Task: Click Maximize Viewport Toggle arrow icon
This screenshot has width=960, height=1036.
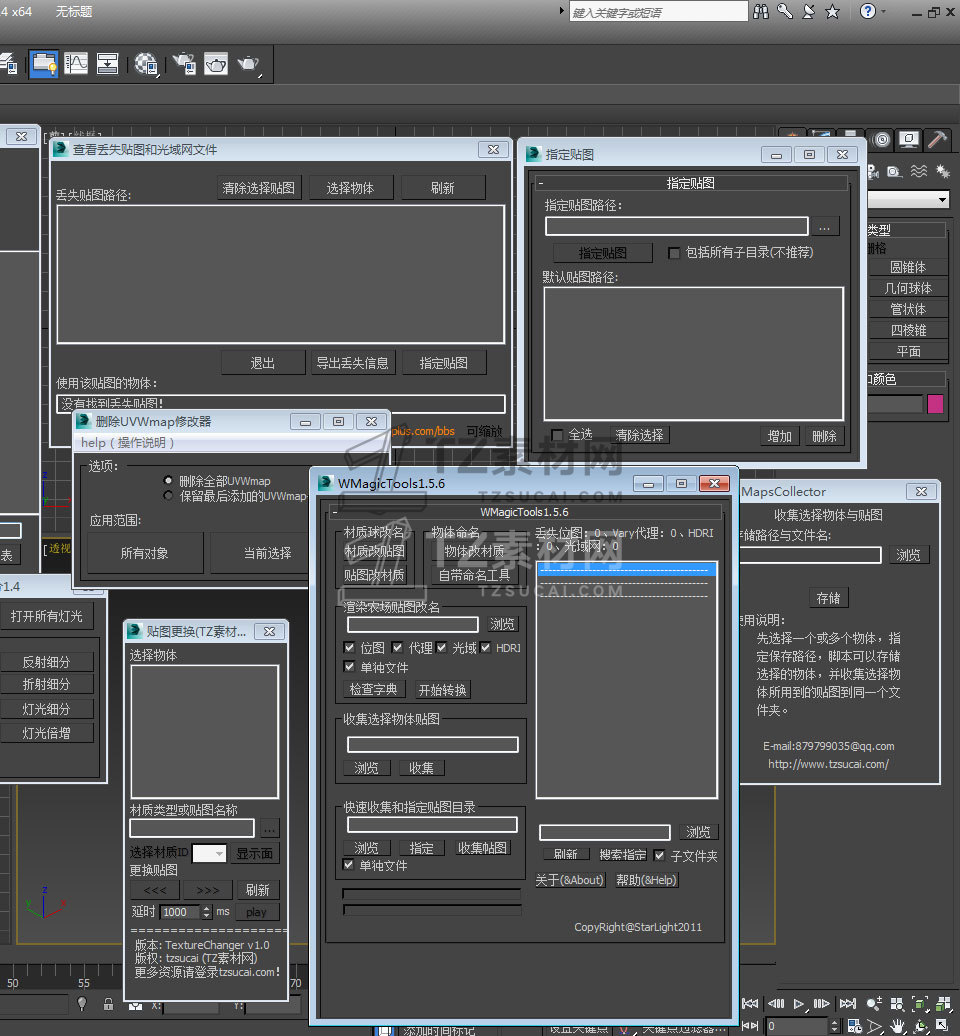Action: [943, 1026]
